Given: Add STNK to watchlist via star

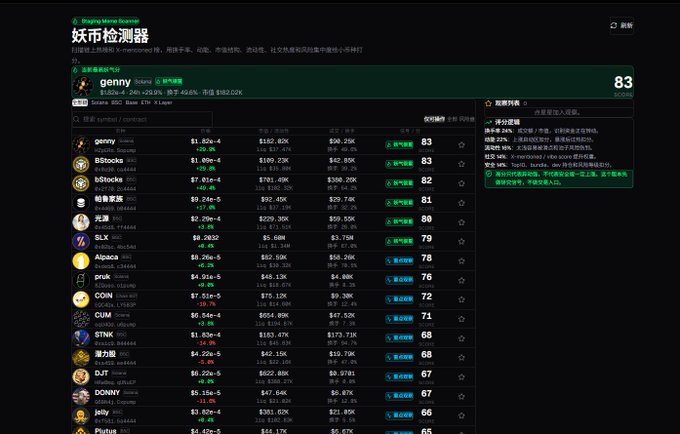Looking at the screenshot, I should coord(461,338).
